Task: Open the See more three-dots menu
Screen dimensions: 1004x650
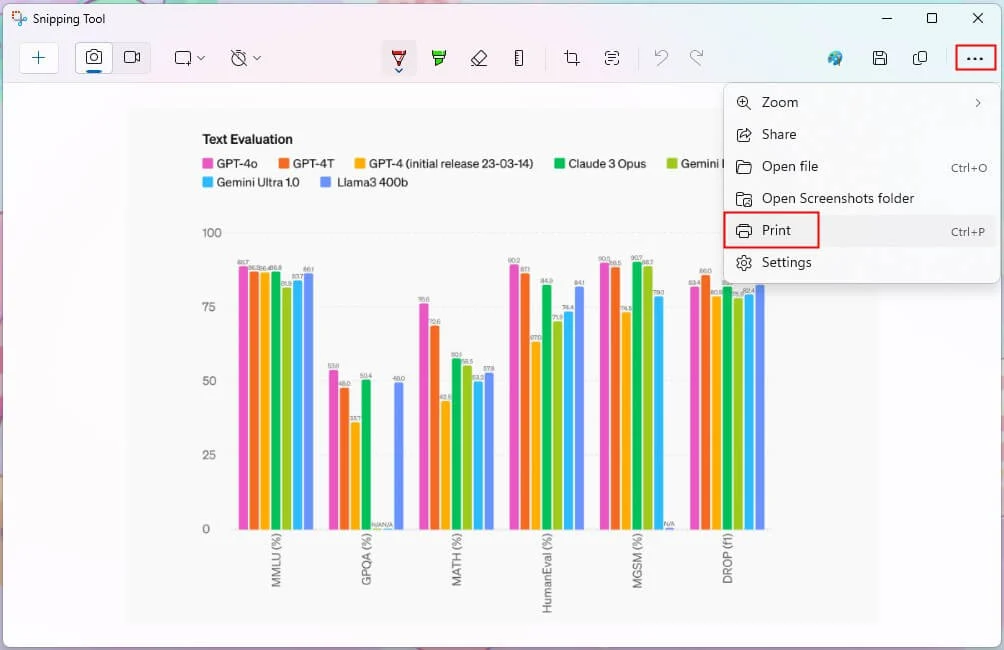Action: tap(975, 58)
